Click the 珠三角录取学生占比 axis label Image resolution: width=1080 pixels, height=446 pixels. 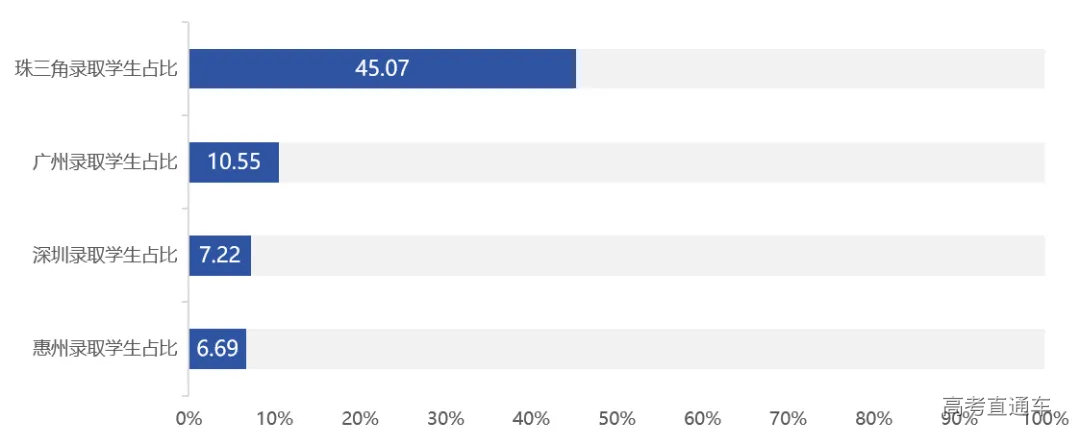pos(96,69)
